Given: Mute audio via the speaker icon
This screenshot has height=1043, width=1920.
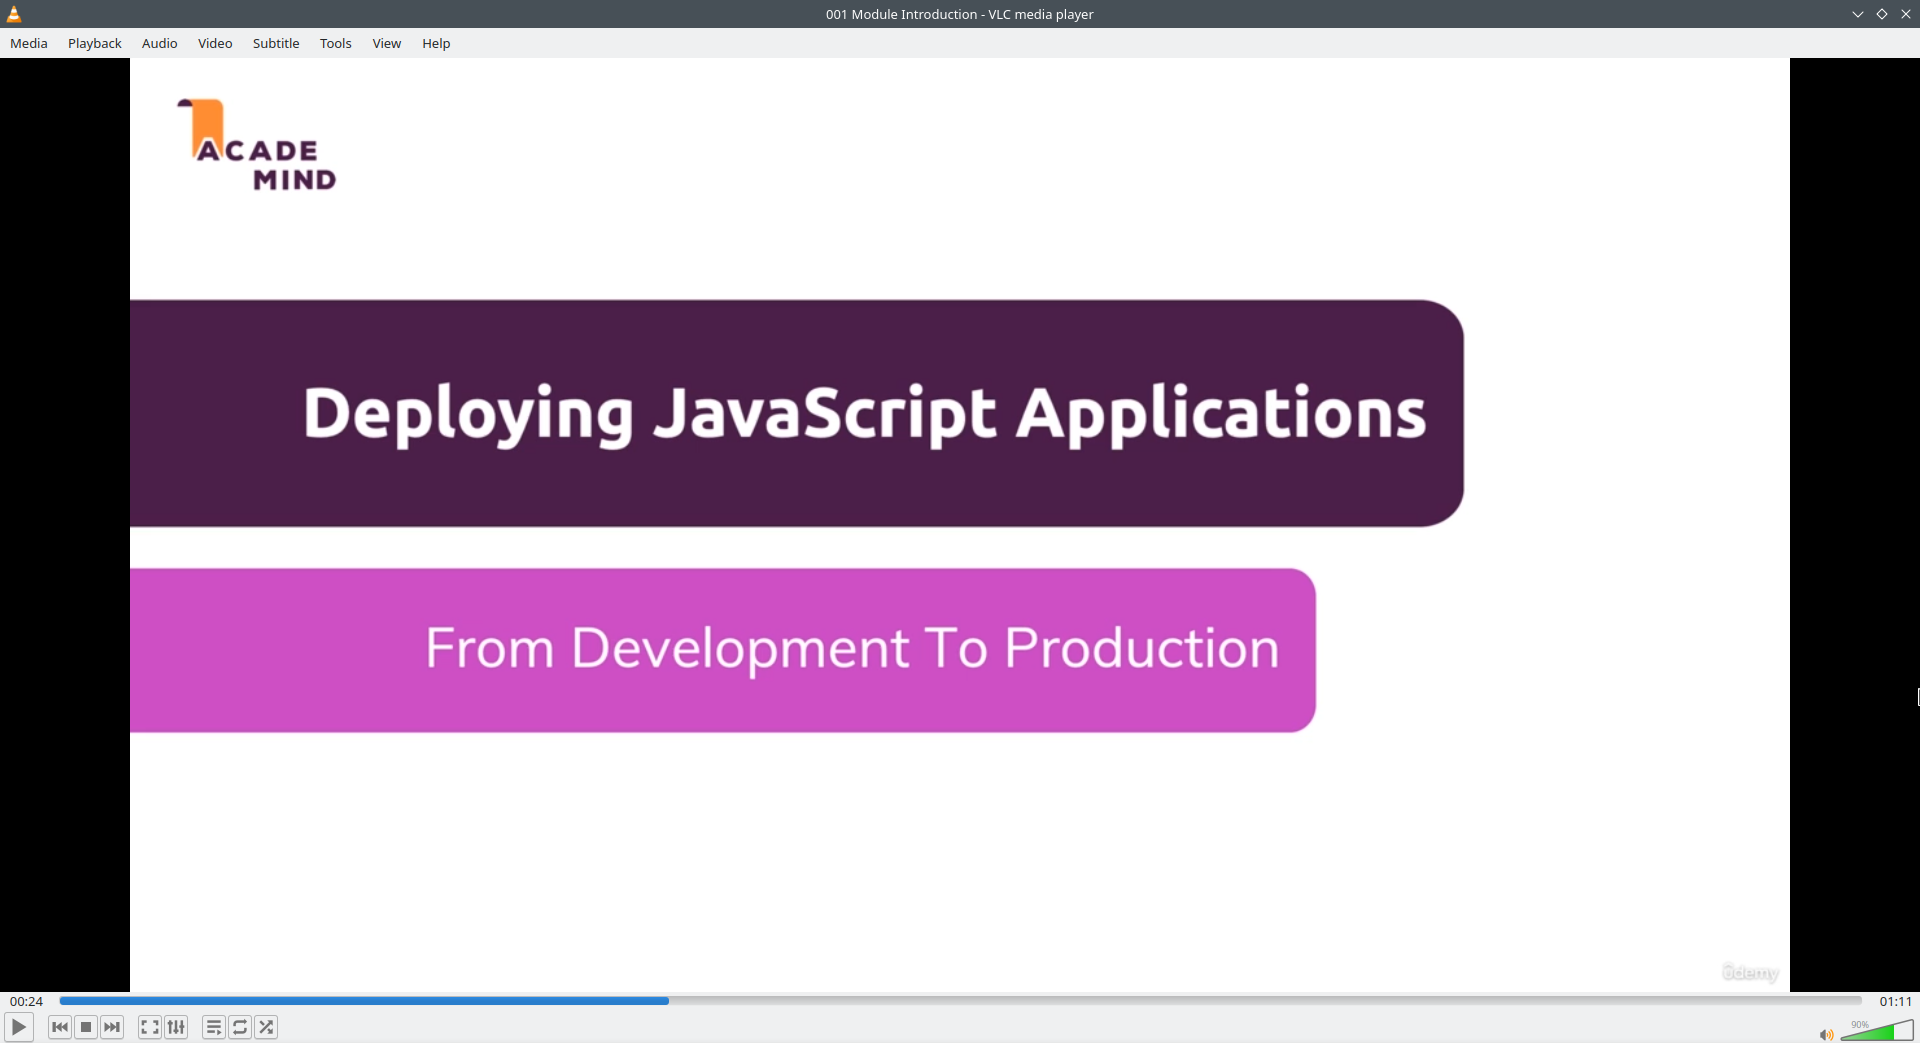Looking at the screenshot, I should 1826,1035.
